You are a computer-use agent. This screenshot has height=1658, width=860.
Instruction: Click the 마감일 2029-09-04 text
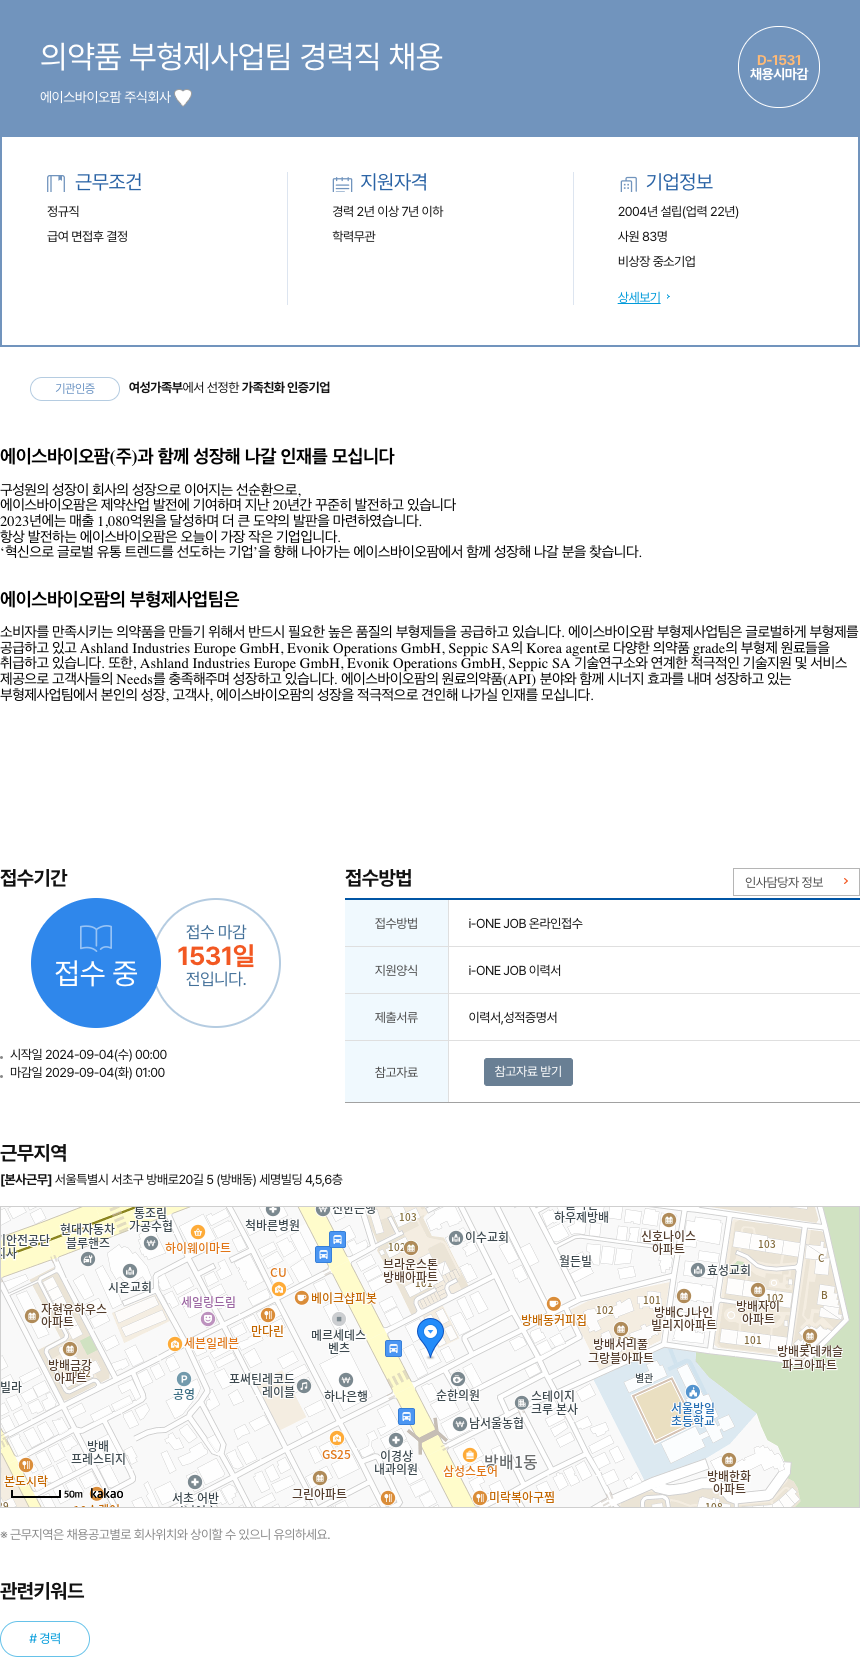[x=87, y=1073]
